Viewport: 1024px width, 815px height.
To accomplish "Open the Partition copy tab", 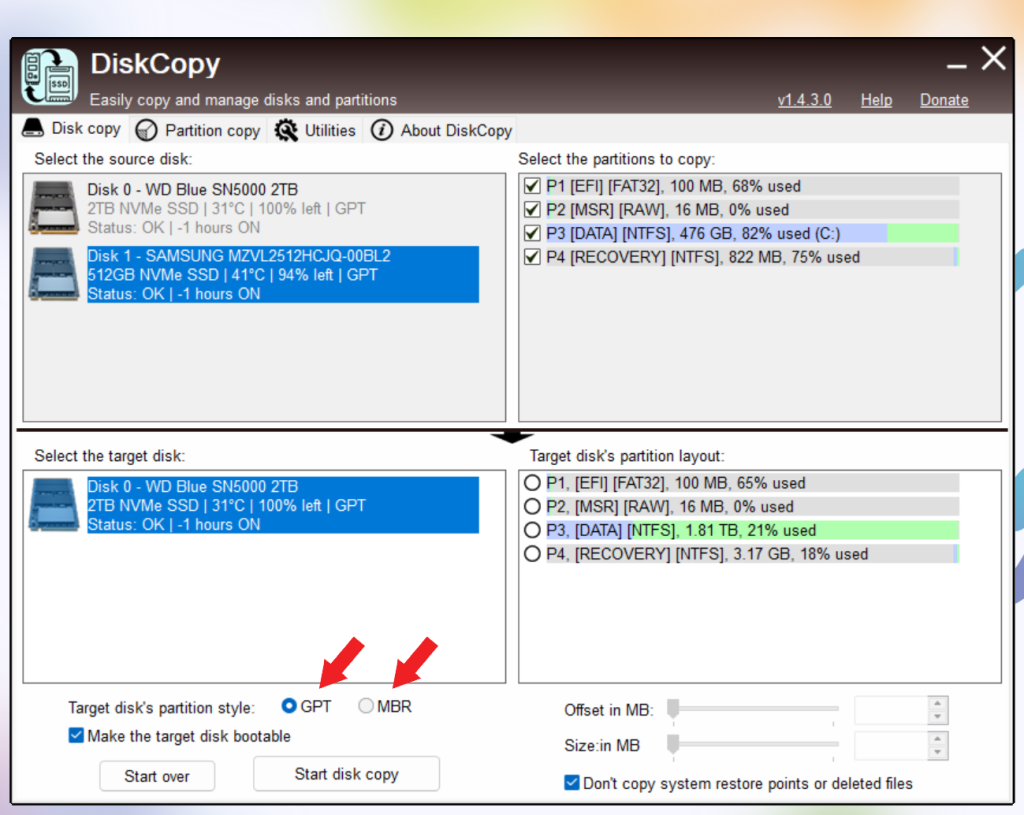I will [198, 131].
